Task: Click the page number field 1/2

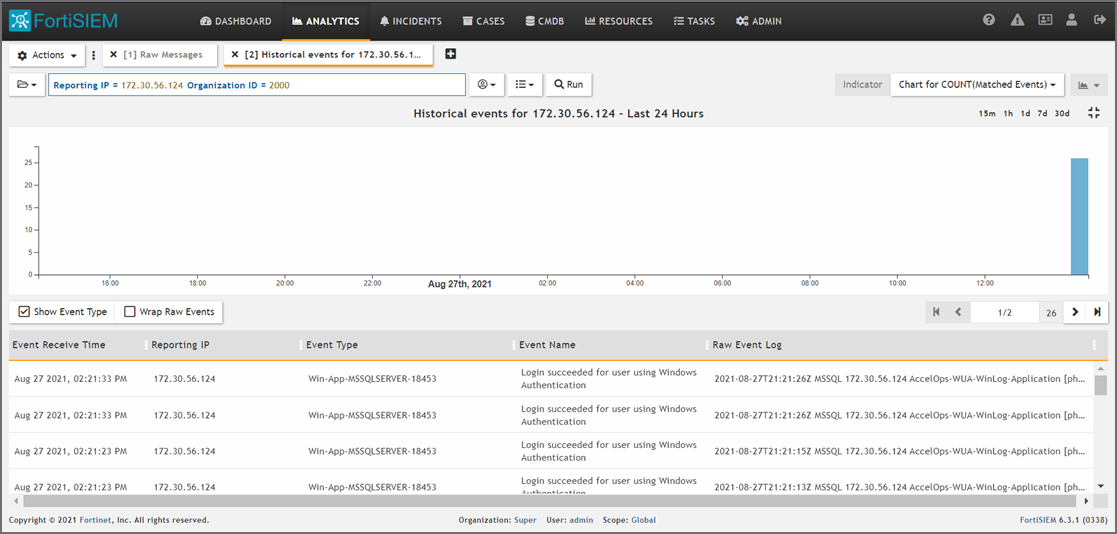Action: pos(1004,313)
